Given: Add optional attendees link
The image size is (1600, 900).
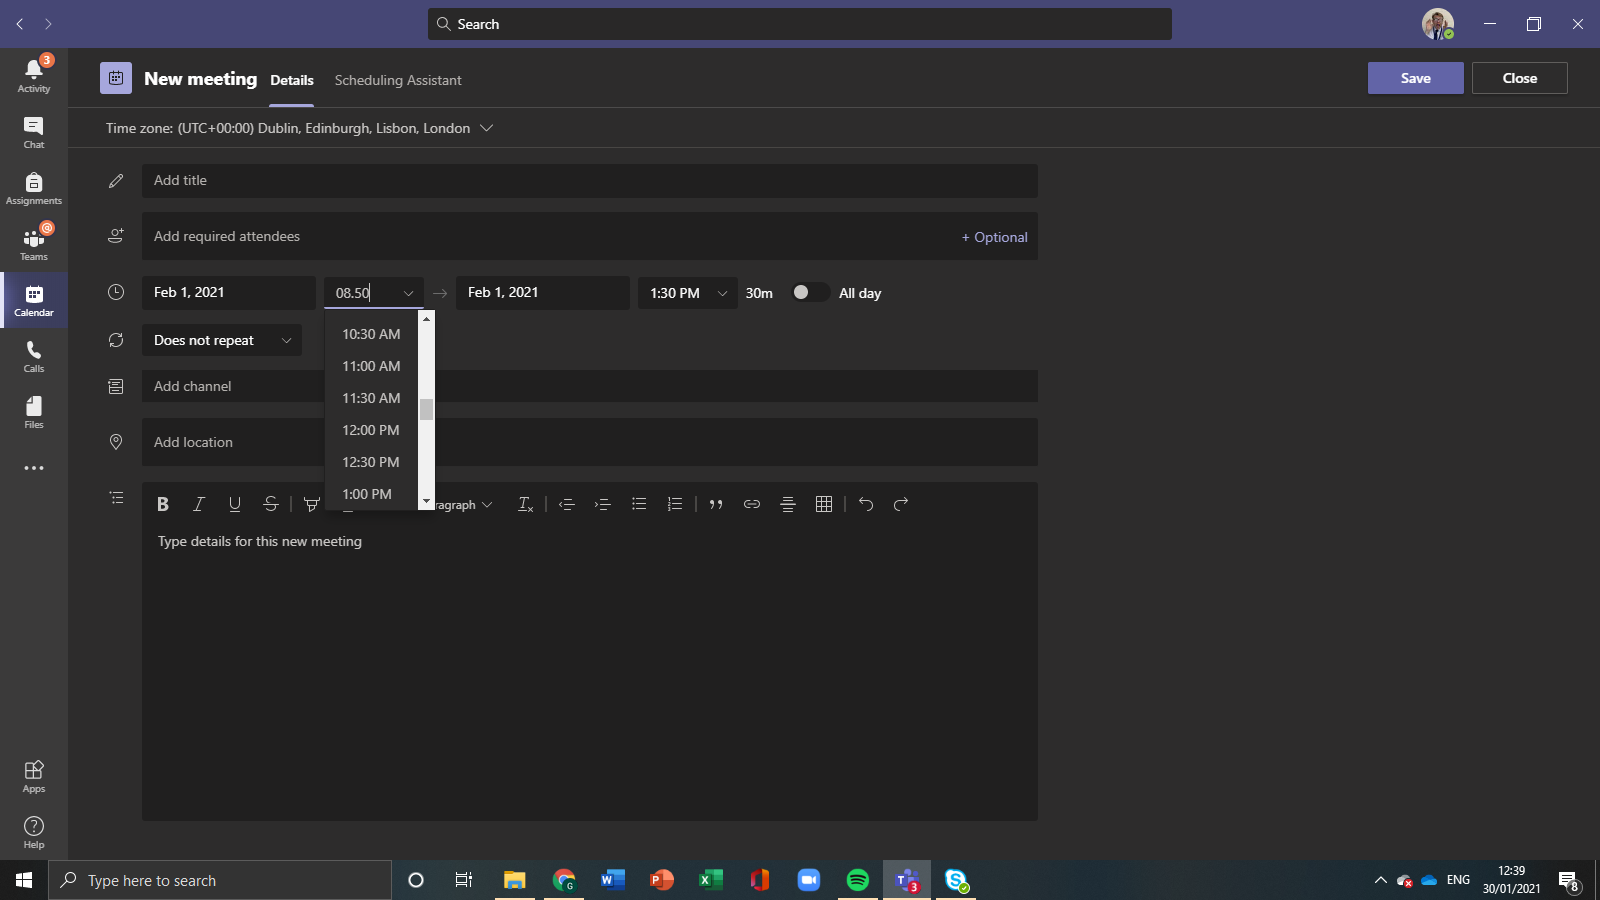Looking at the screenshot, I should click(x=994, y=237).
